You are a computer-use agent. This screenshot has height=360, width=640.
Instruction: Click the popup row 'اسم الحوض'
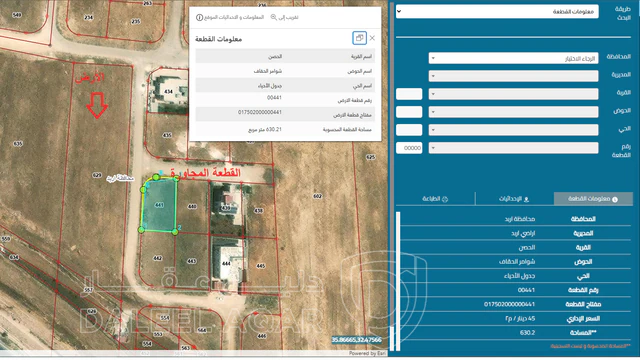tap(285, 71)
